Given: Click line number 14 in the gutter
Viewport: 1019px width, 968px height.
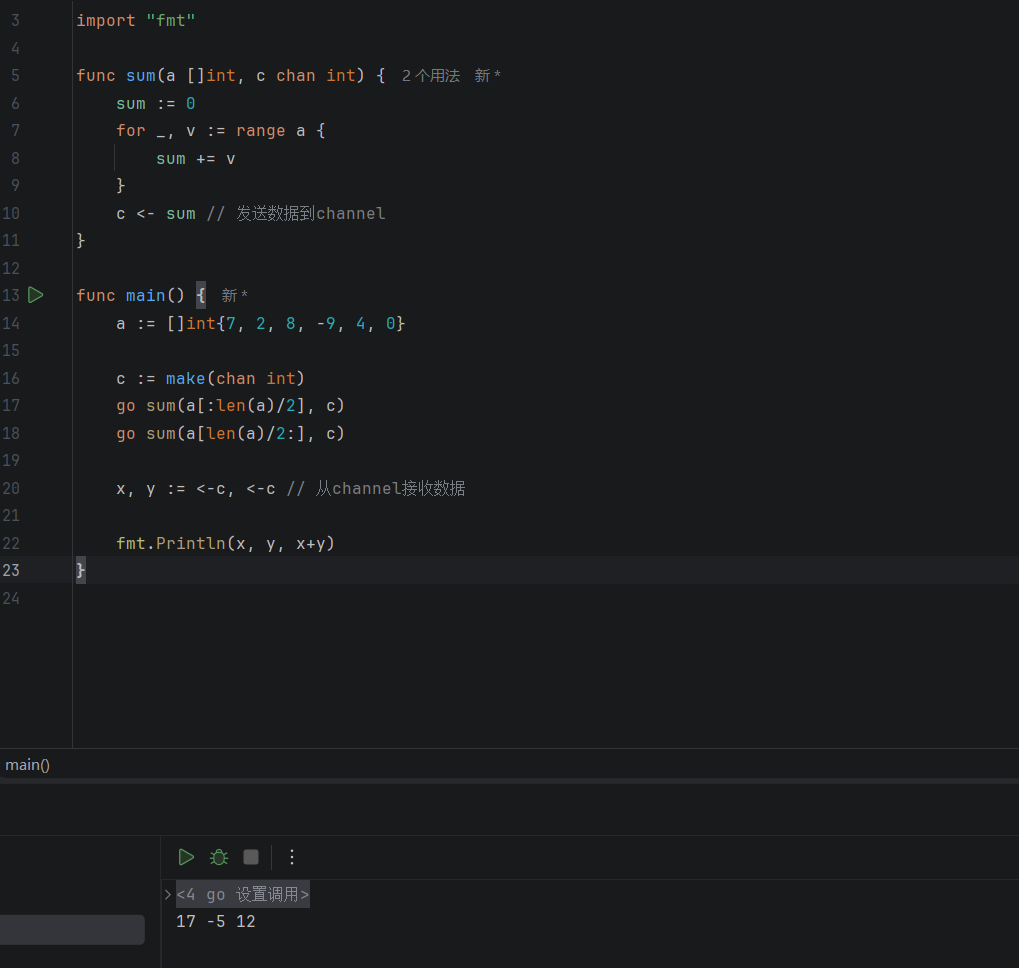Looking at the screenshot, I should point(11,324).
